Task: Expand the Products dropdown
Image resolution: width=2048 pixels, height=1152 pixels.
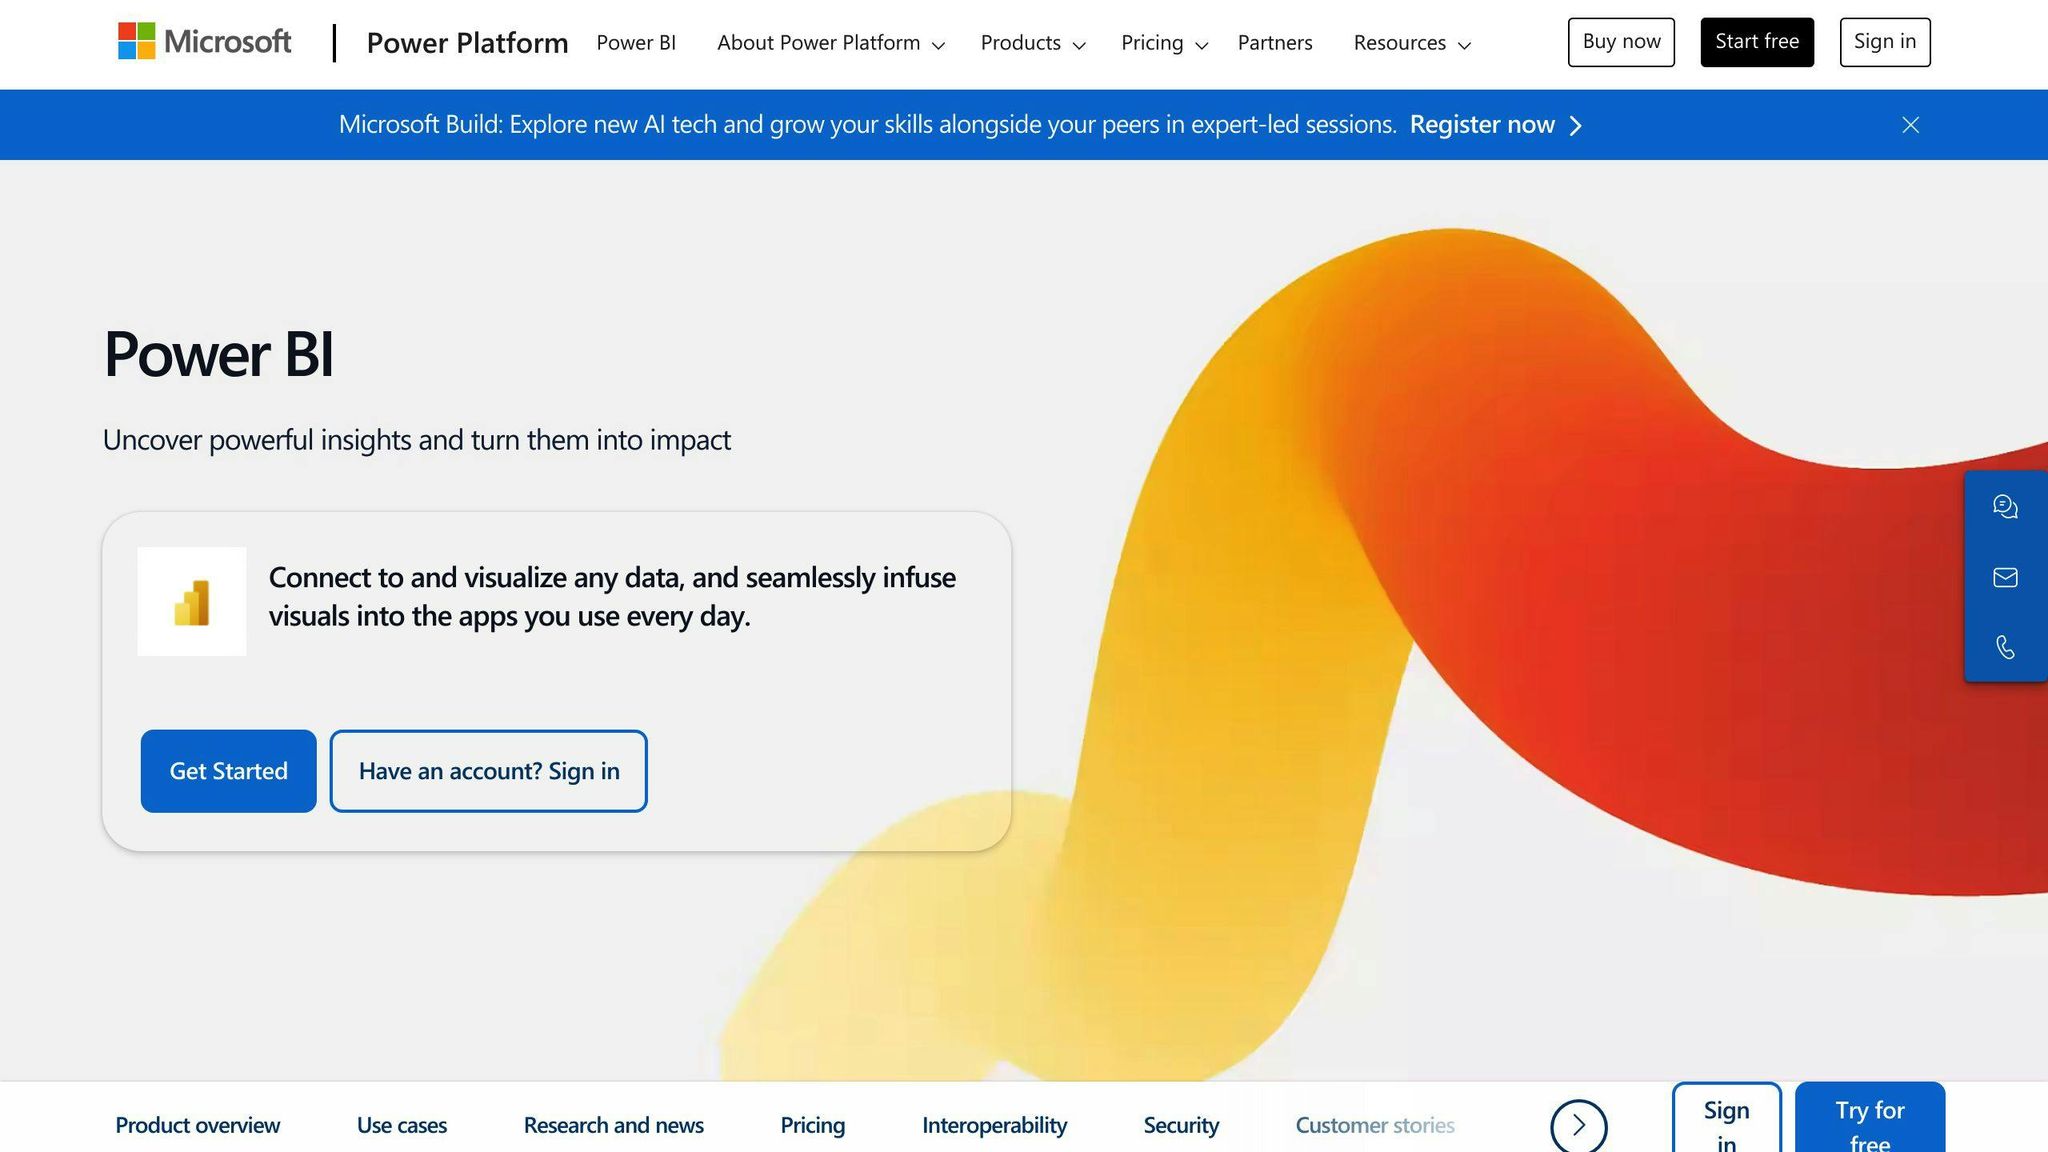Action: (x=1032, y=43)
